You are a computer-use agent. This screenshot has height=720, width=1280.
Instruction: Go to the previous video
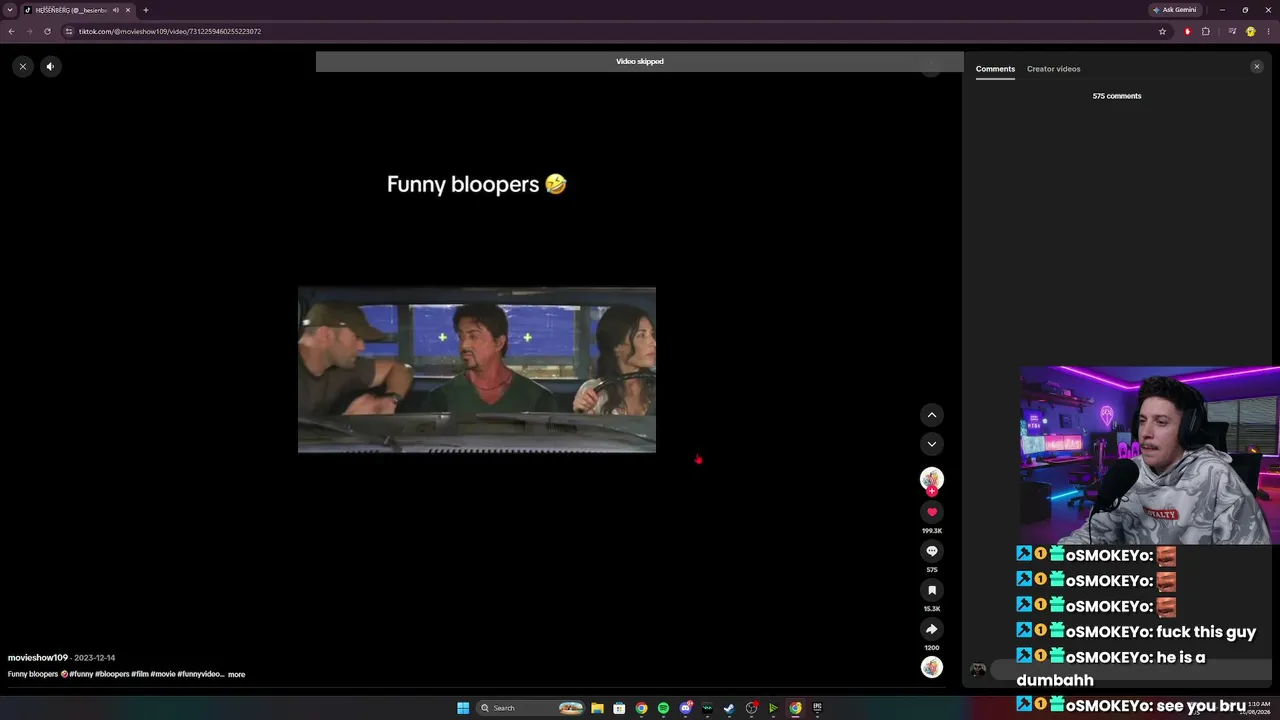coord(932,415)
